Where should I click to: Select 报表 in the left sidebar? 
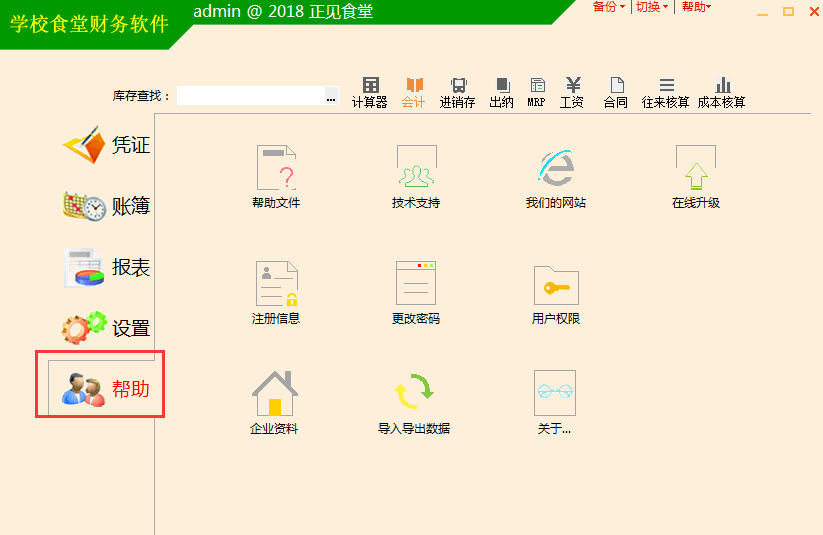click(107, 267)
